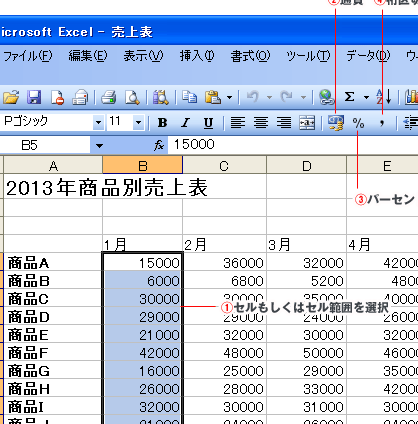Open the Paste options dropdown arrow
The height and width of the screenshot is (424, 418).
pos(229,98)
